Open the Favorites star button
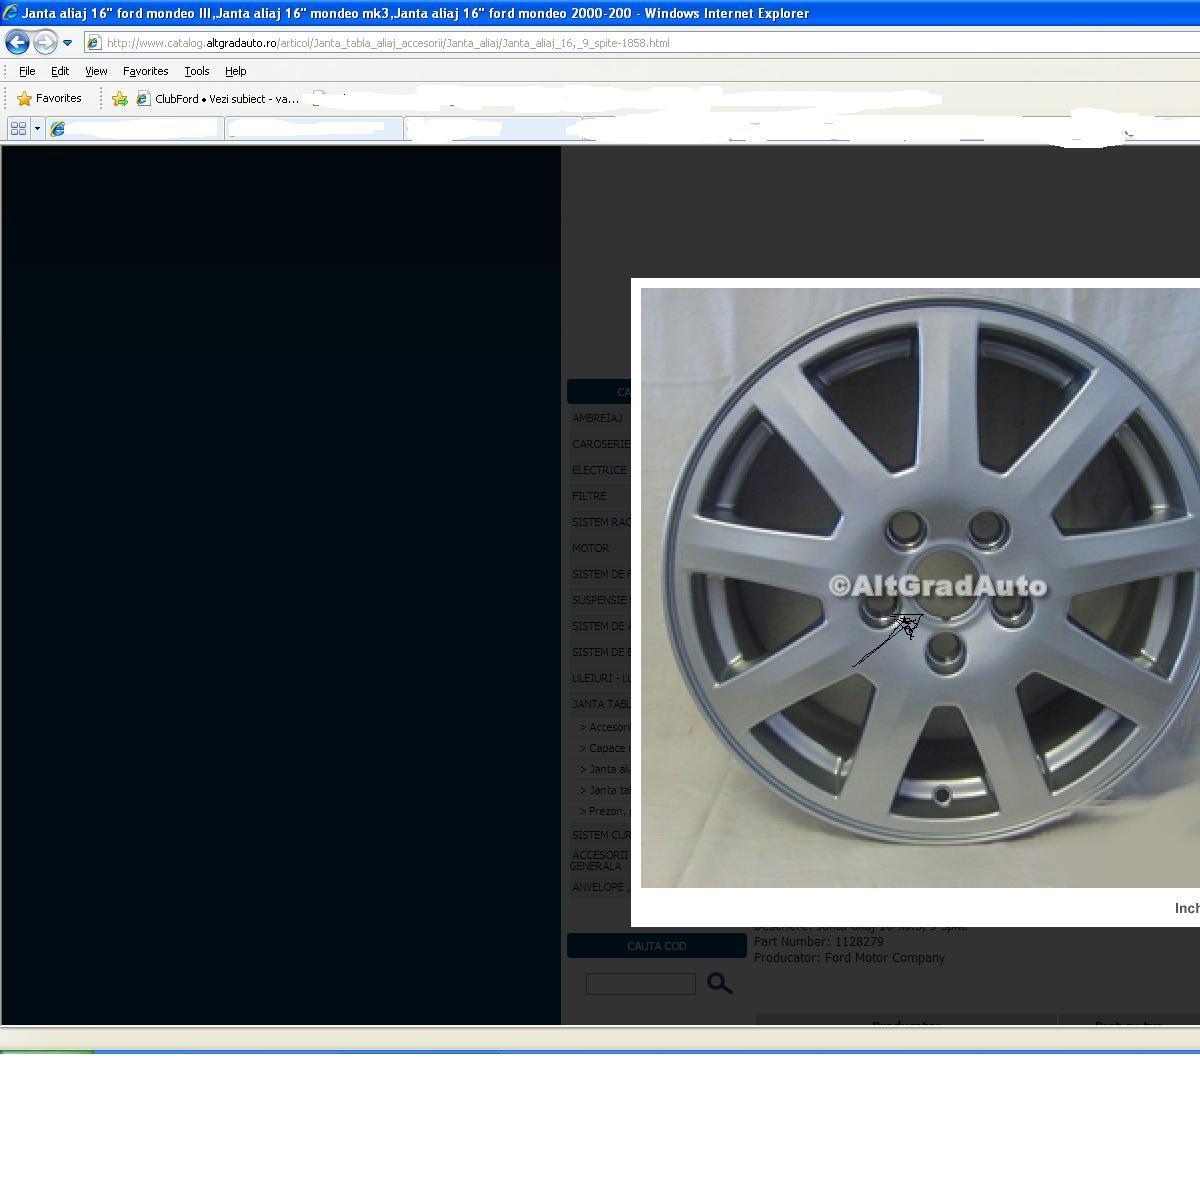 (49, 98)
